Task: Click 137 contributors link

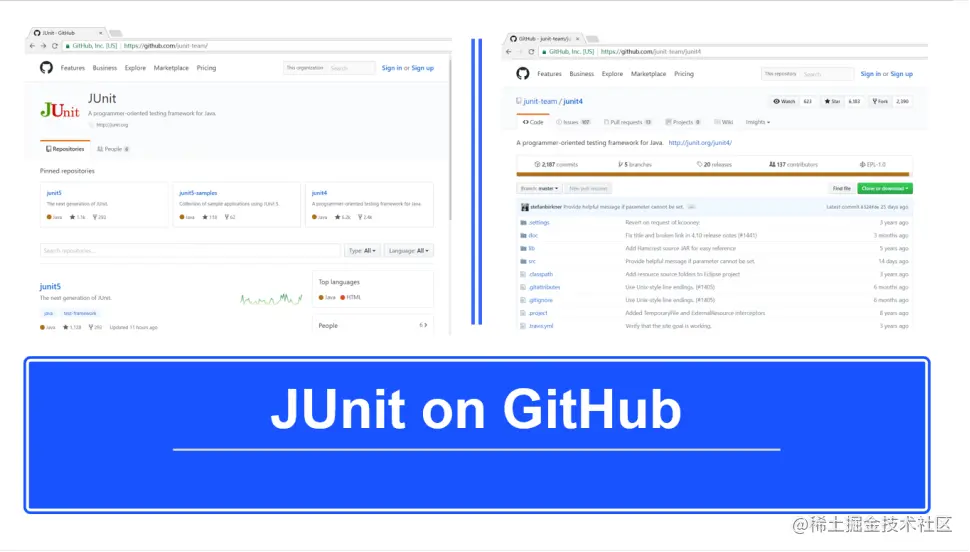Action: tap(793, 165)
